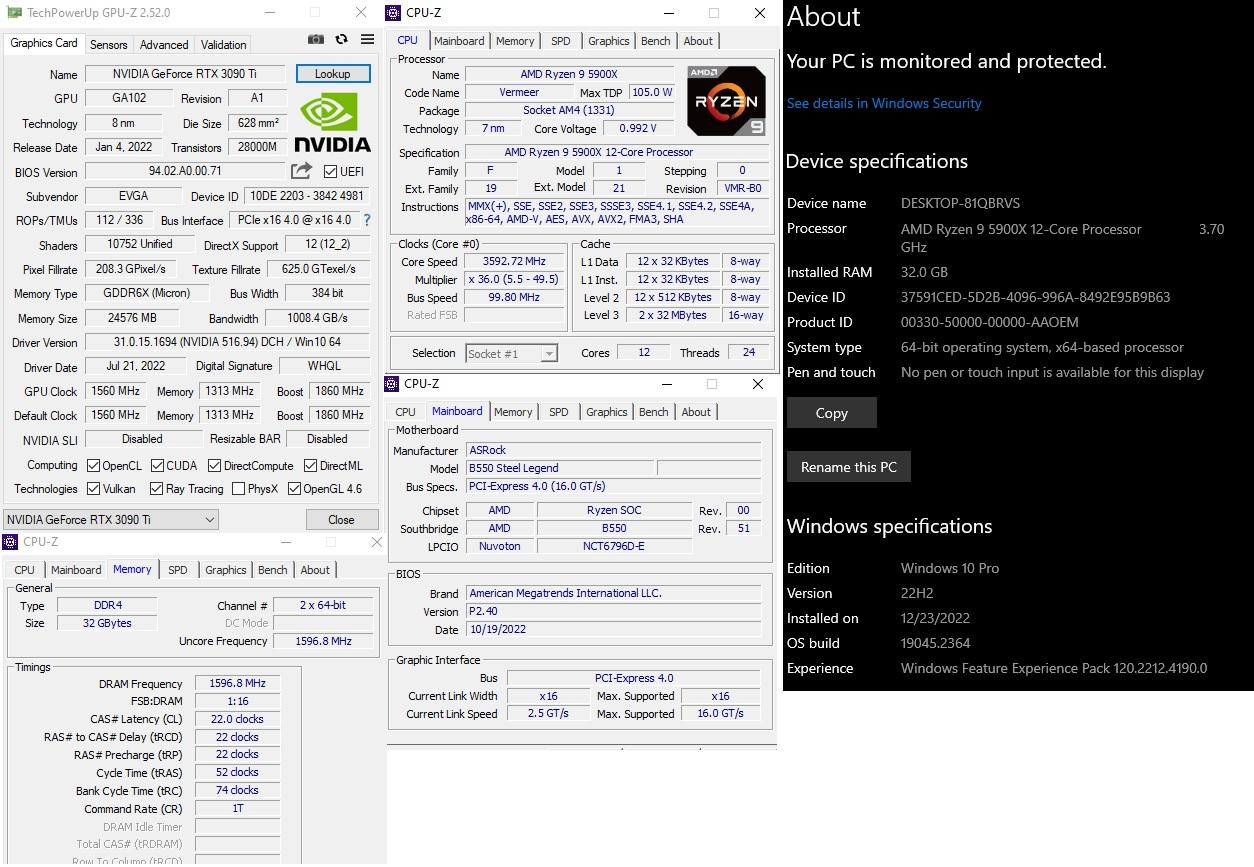
Task: Switch to the Sensors tab in GPU-Z
Action: tap(108, 44)
